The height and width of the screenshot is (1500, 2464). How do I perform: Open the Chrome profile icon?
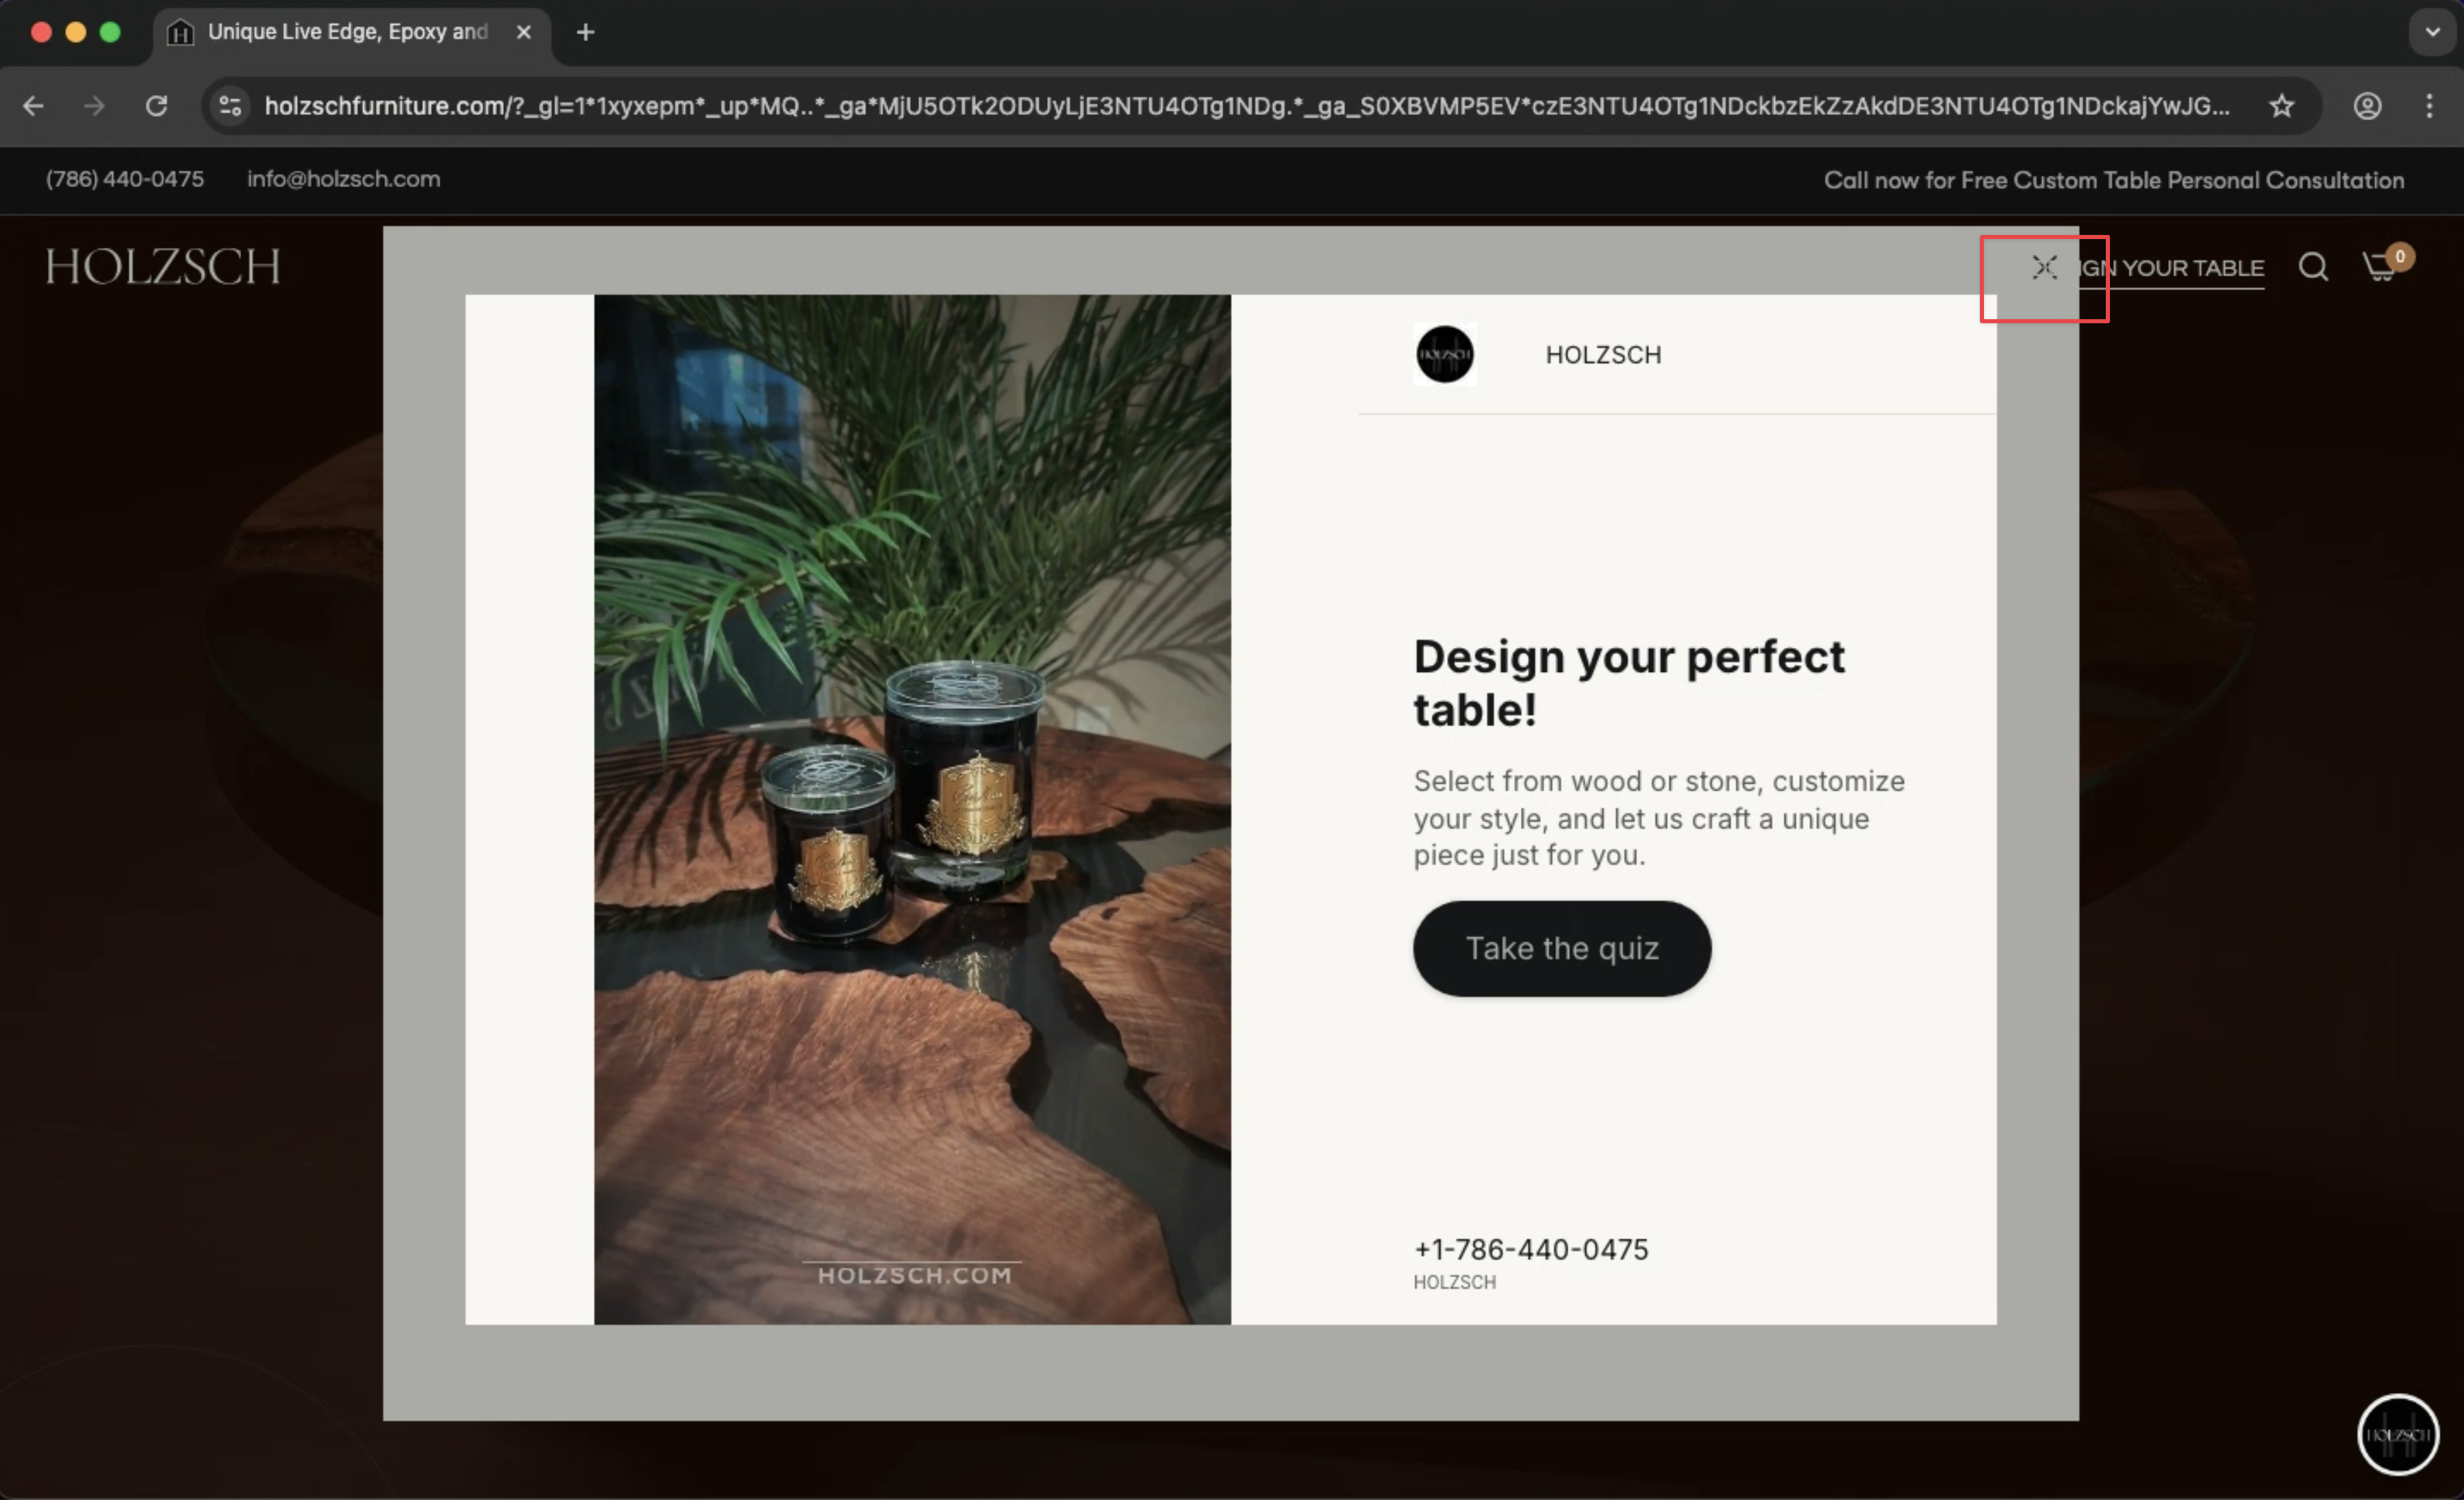pyautogui.click(x=2367, y=106)
